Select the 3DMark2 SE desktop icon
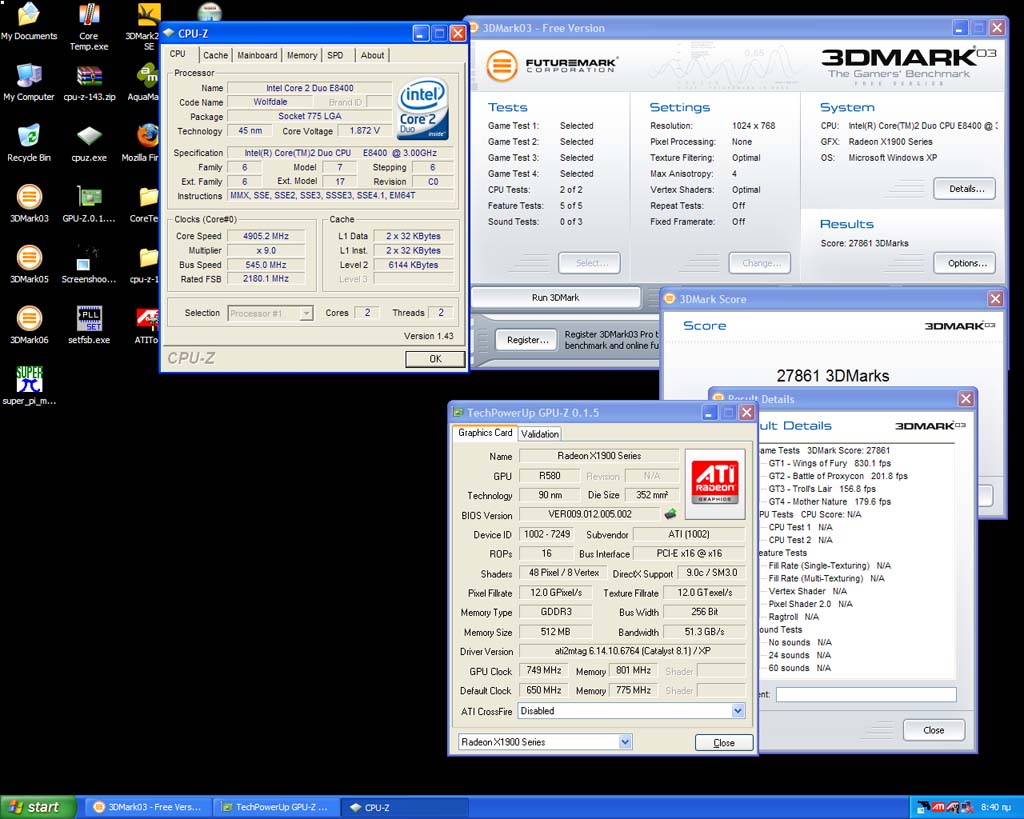The width and height of the screenshot is (1024, 819). pyautogui.click(x=144, y=27)
